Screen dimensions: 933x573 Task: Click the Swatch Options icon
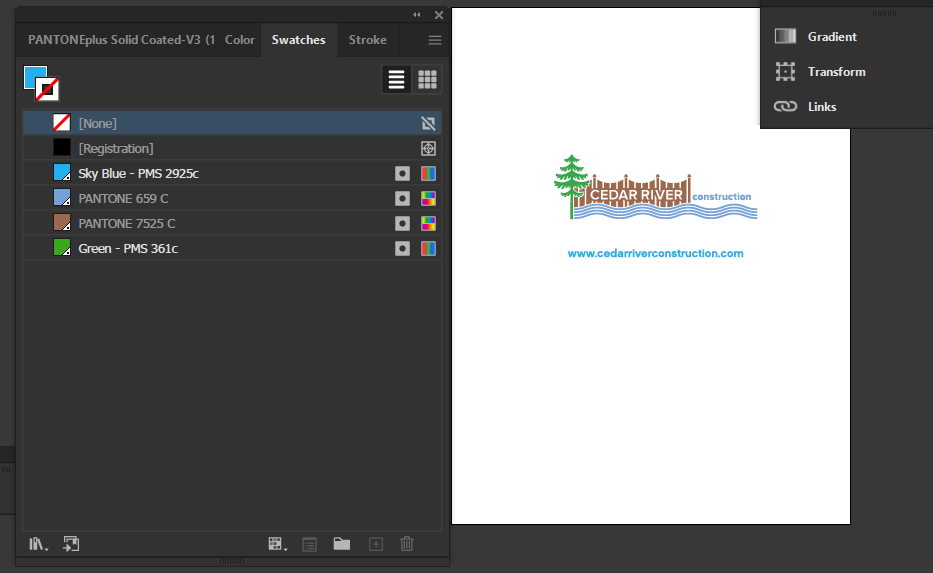pos(309,544)
